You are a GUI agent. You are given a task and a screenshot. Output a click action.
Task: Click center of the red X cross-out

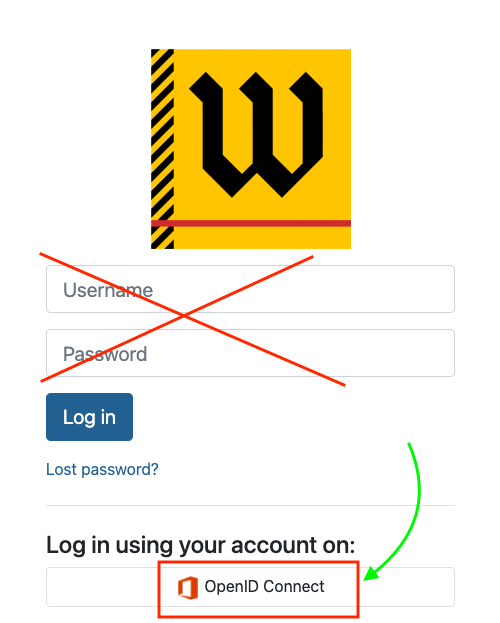(184, 316)
